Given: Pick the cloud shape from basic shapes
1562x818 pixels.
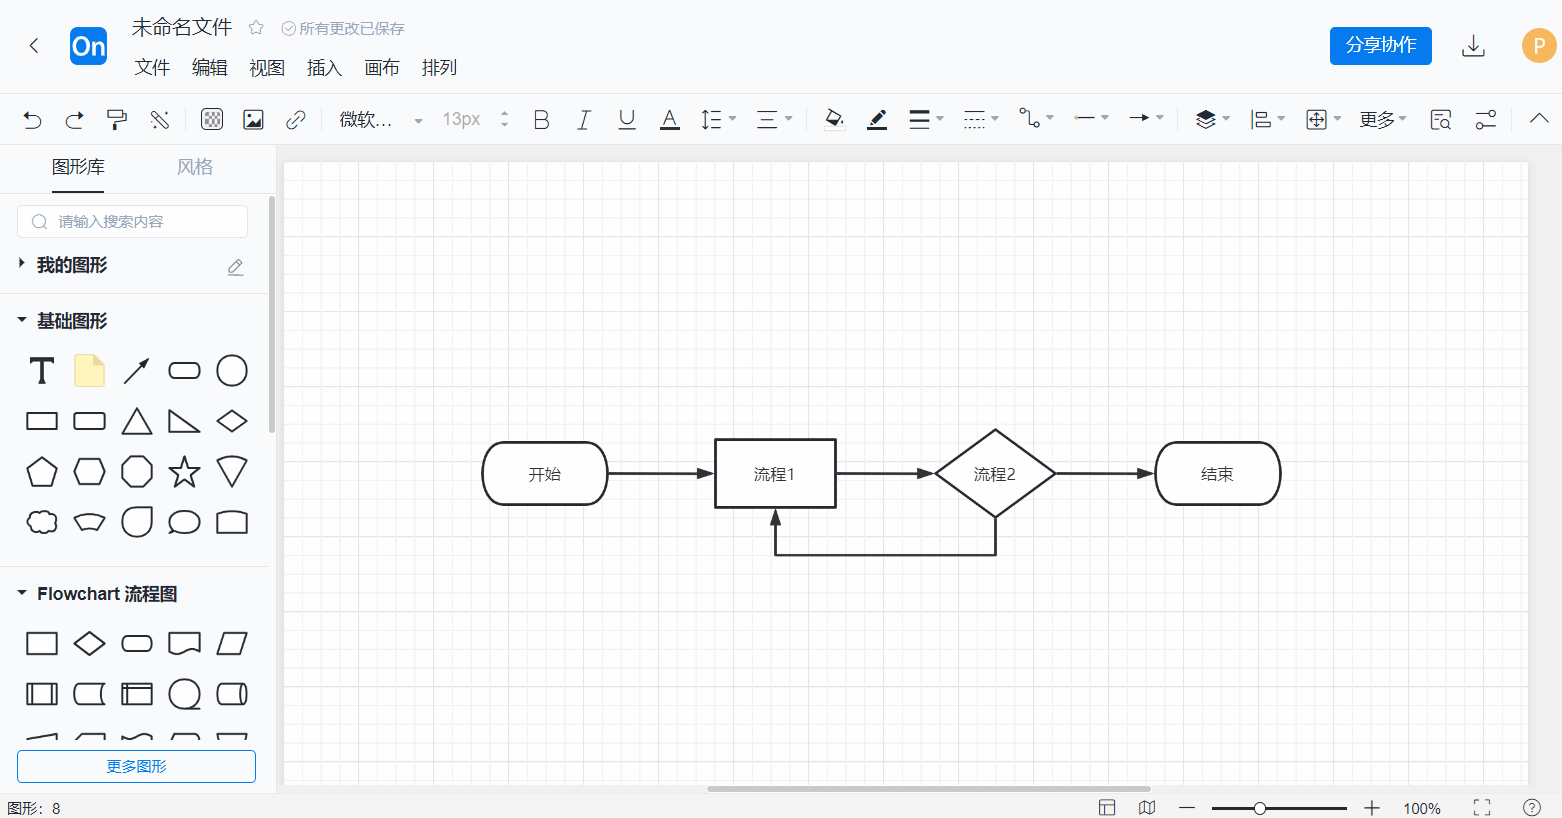Looking at the screenshot, I should pos(42,522).
